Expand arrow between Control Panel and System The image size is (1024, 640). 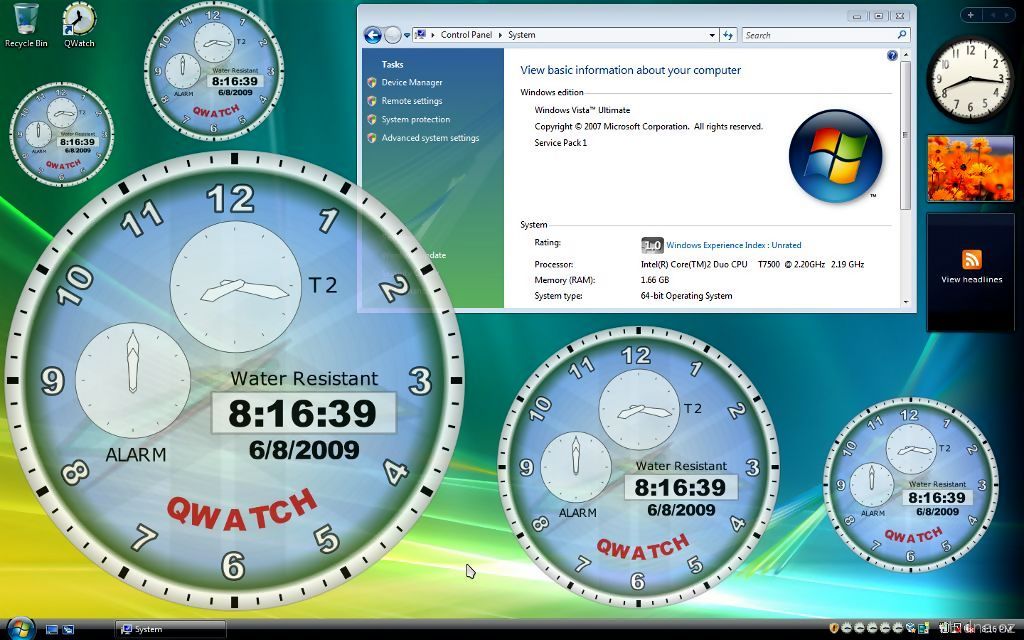[x=500, y=35]
